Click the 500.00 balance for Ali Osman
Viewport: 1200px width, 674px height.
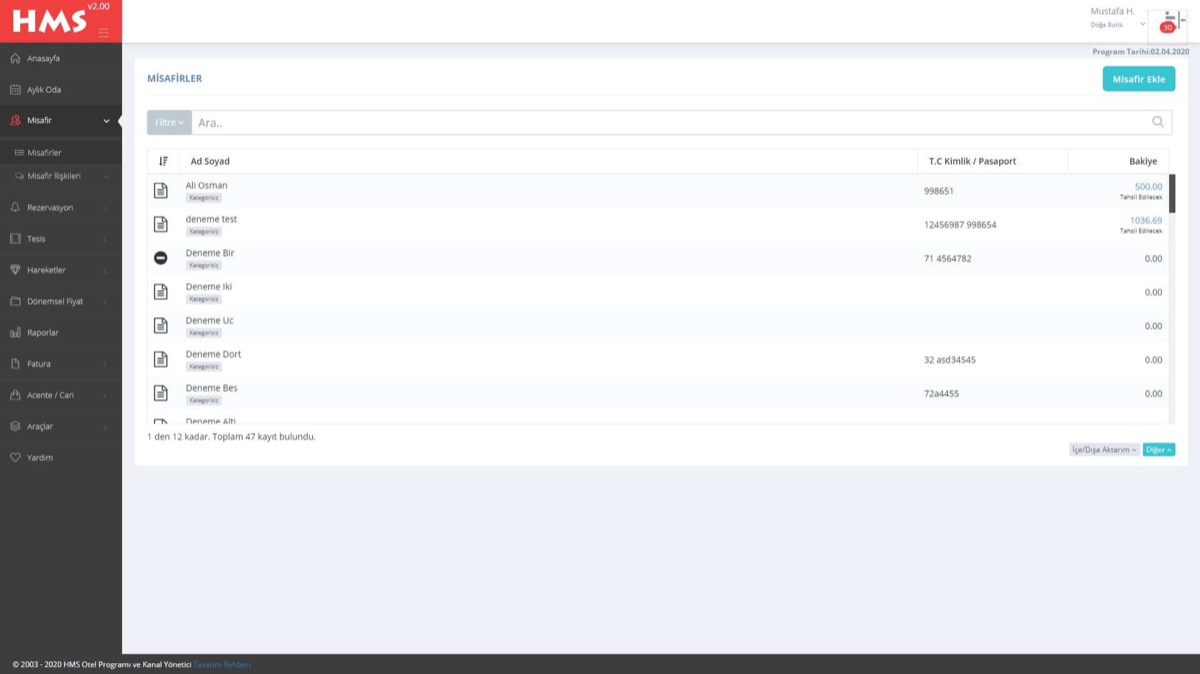(x=1148, y=186)
